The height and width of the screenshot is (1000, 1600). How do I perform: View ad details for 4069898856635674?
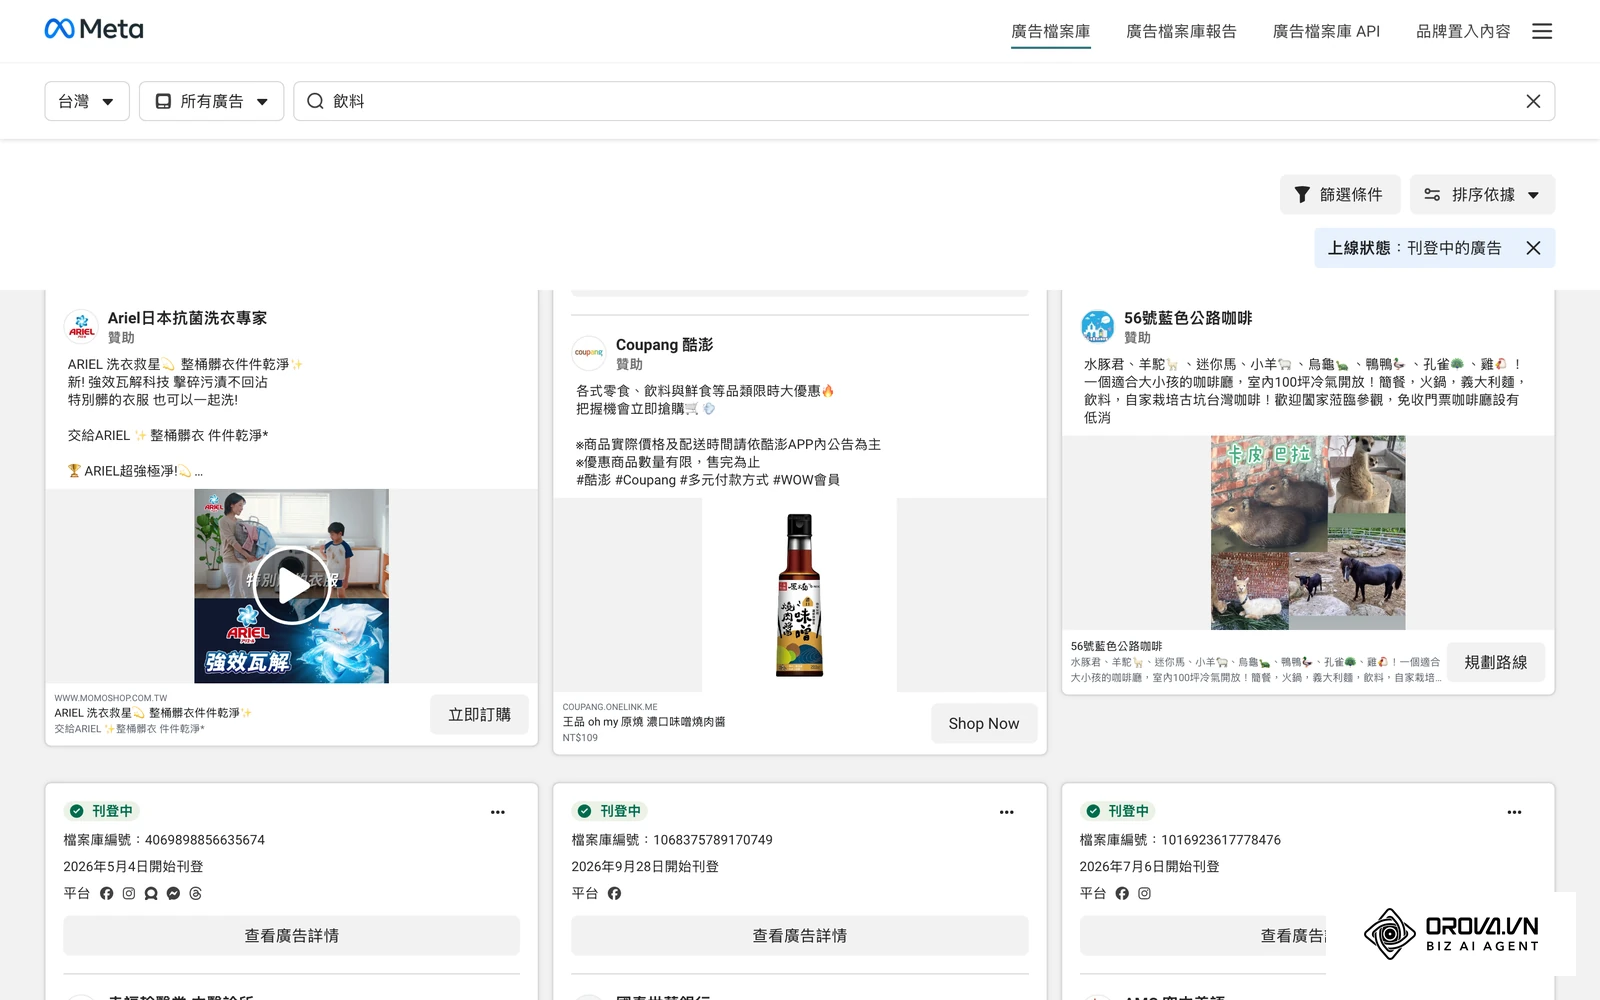coord(291,936)
